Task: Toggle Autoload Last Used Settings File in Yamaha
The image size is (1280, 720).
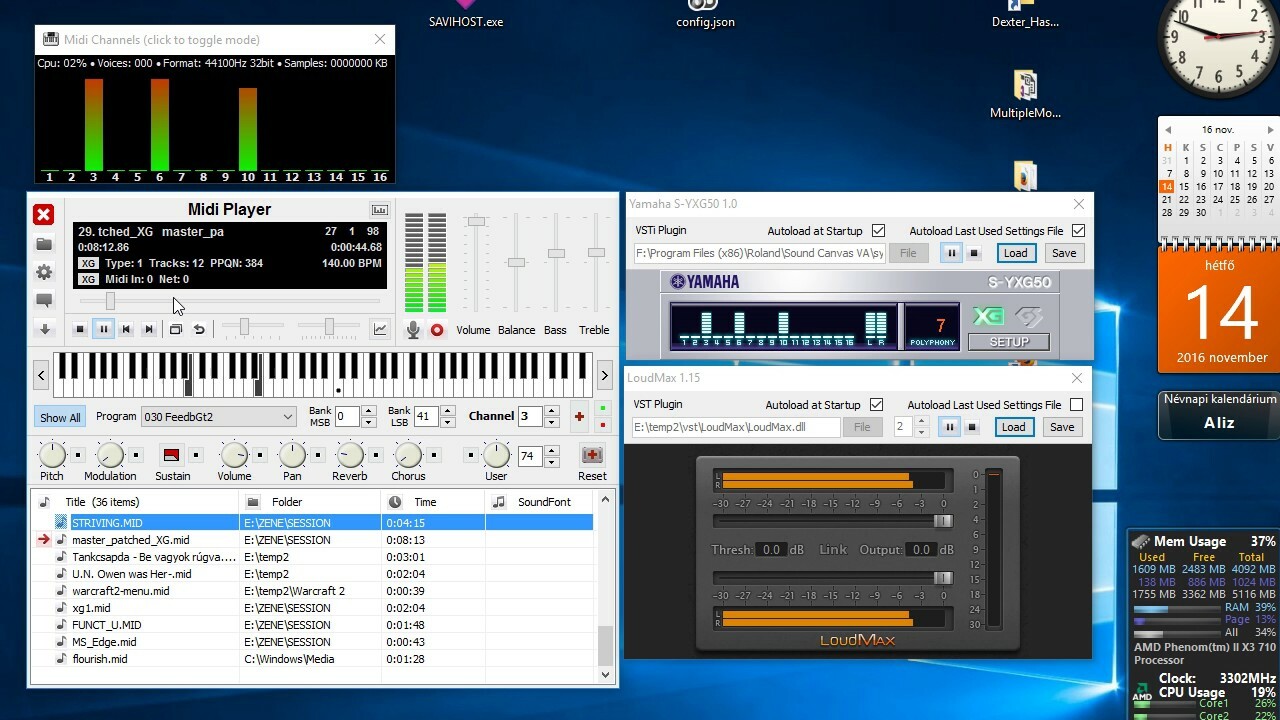Action: [x=1078, y=231]
